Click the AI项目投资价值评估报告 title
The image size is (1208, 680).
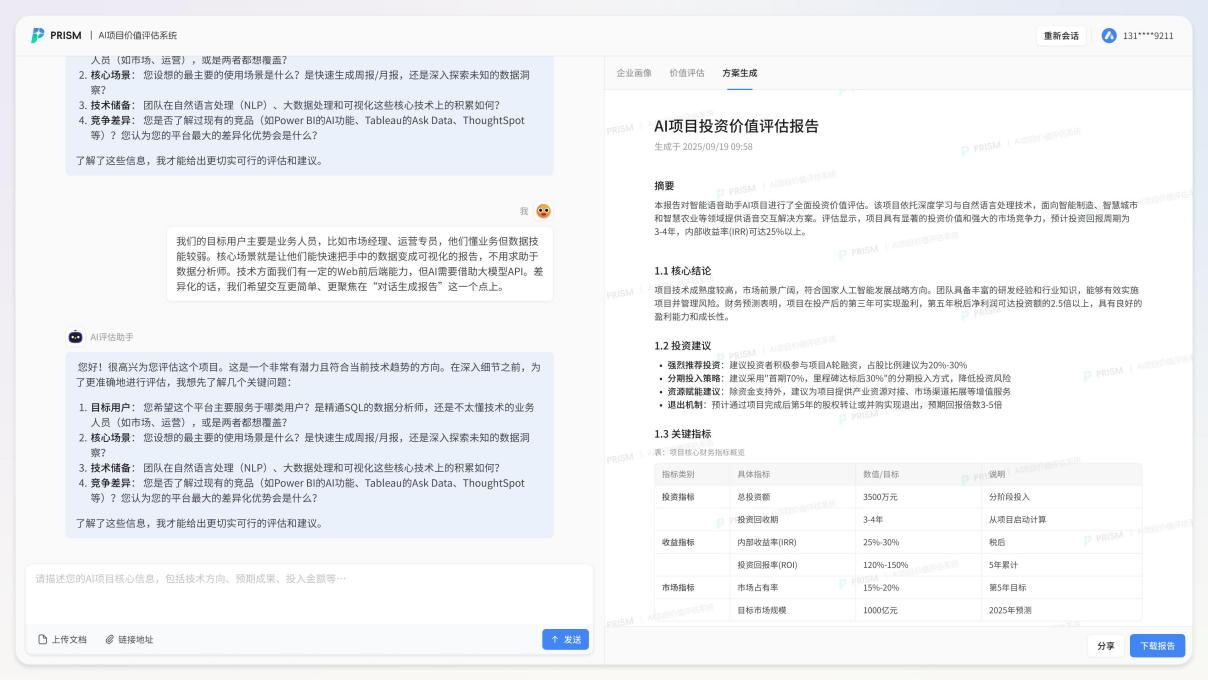pyautogui.click(x=736, y=126)
